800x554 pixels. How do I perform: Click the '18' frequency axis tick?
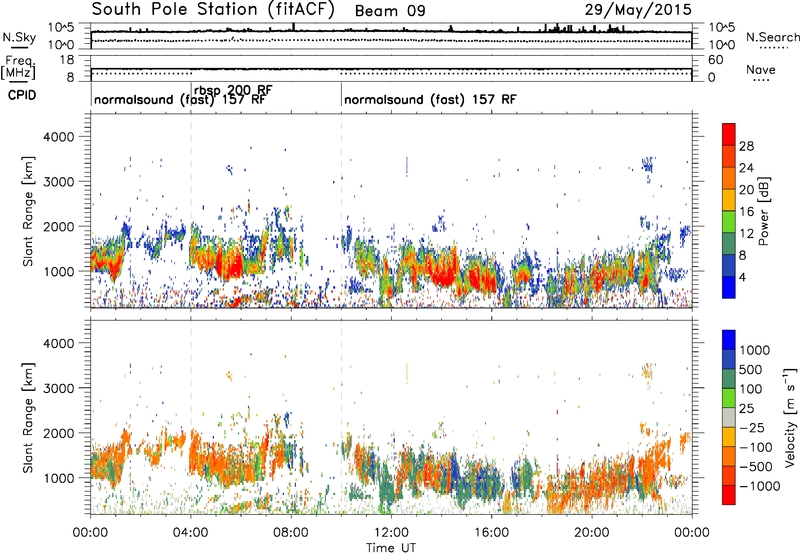pyautogui.click(x=67, y=60)
